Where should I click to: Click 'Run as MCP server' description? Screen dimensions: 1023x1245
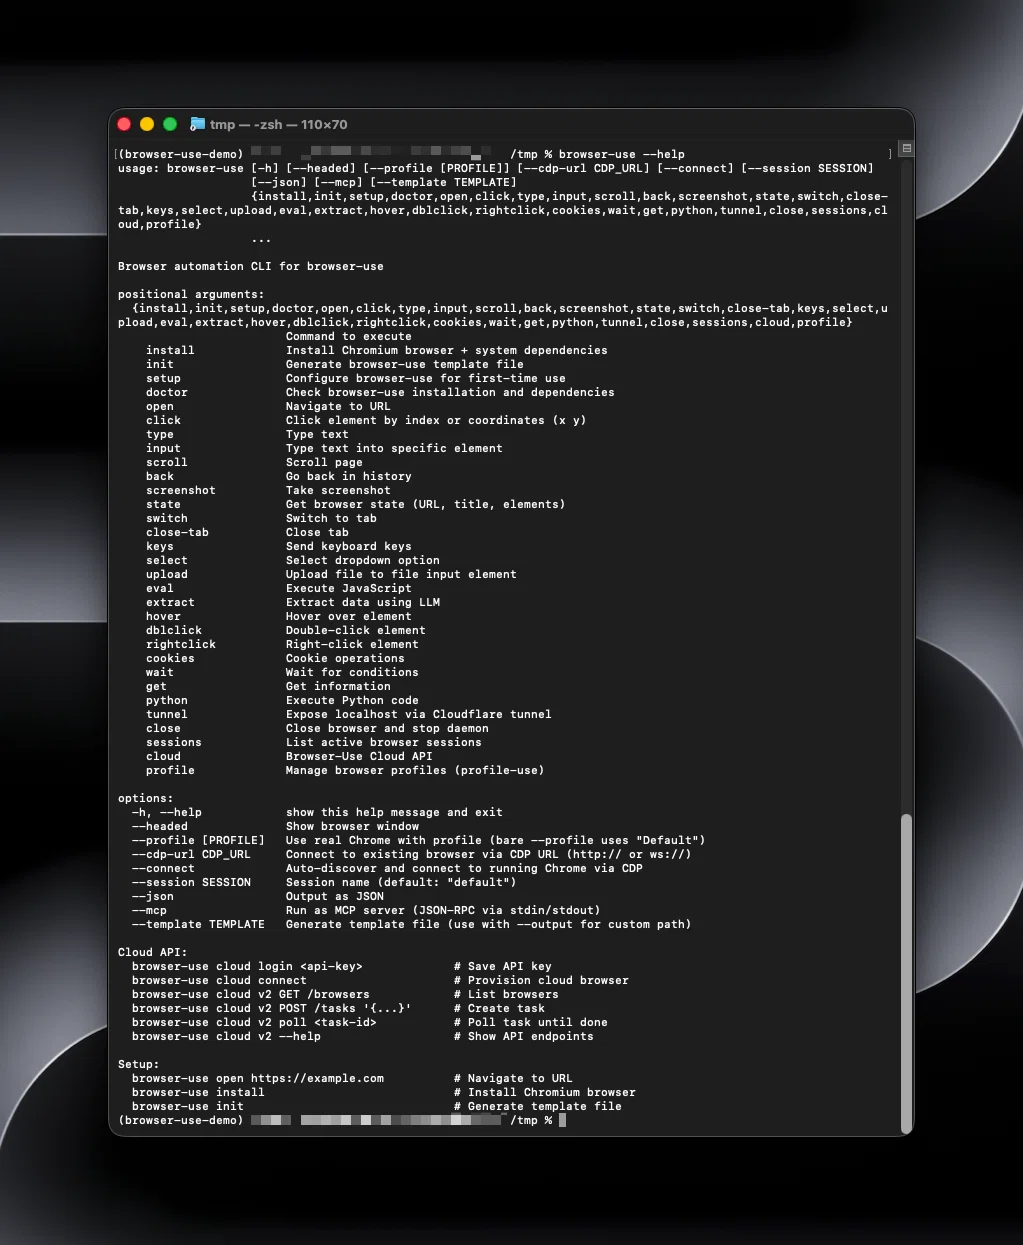[443, 910]
